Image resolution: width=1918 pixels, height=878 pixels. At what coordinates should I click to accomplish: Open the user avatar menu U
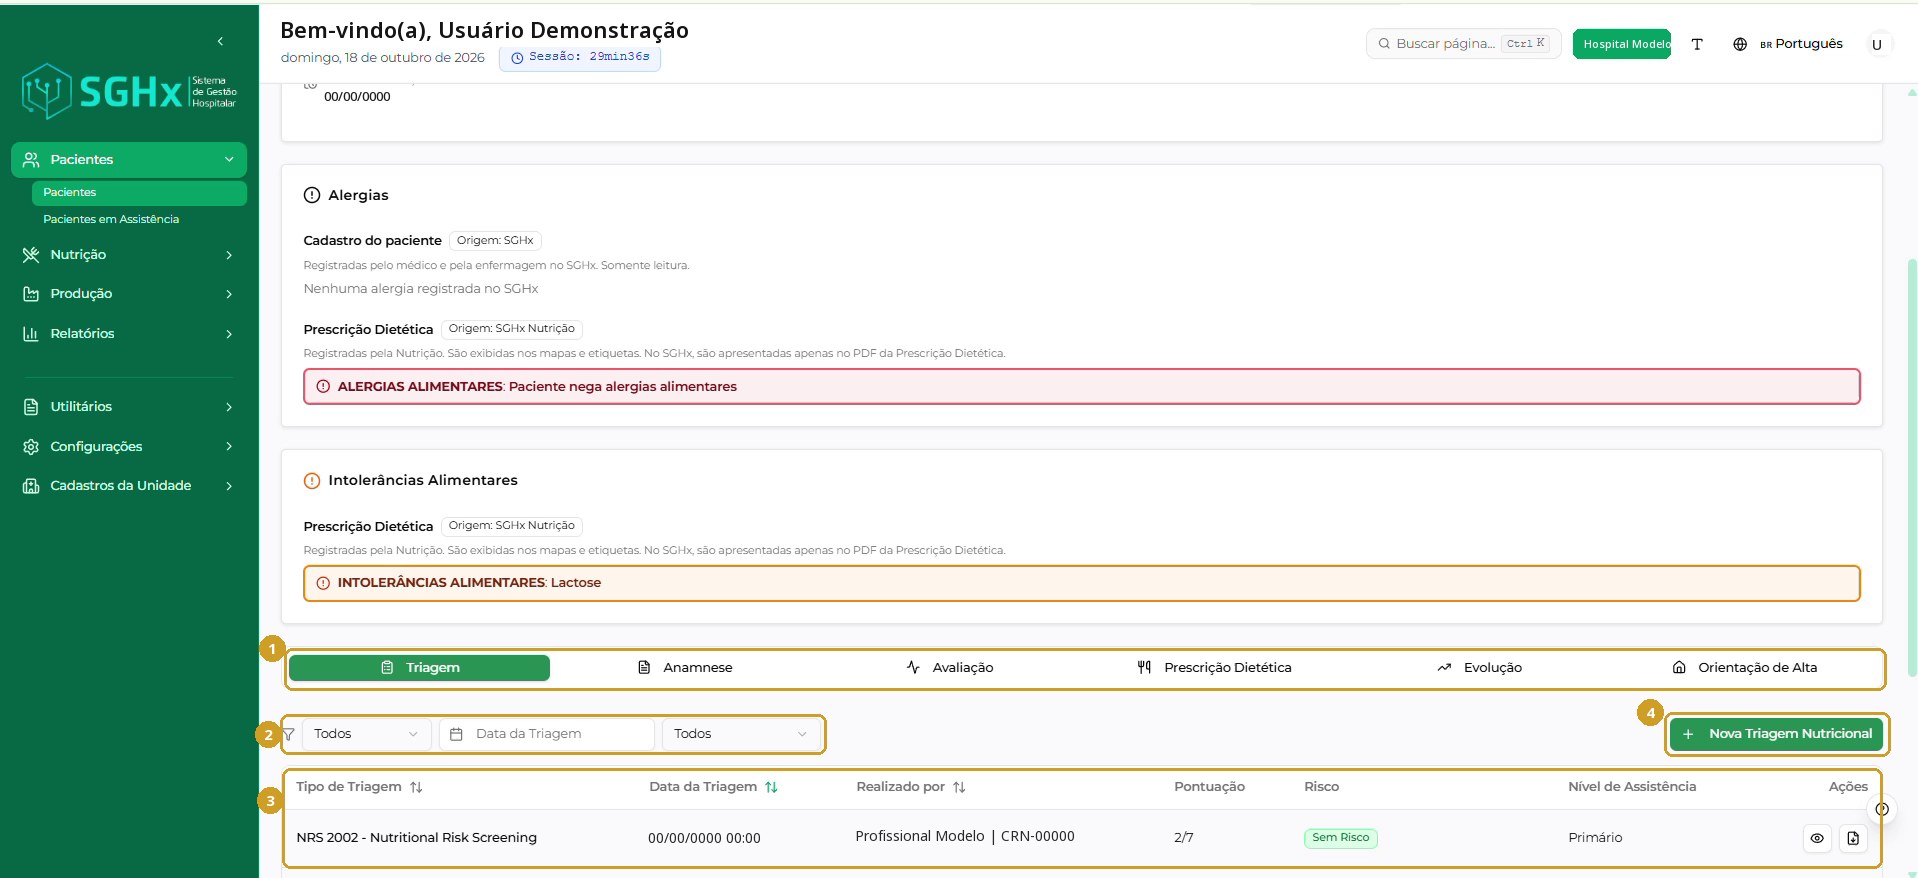[x=1877, y=44]
